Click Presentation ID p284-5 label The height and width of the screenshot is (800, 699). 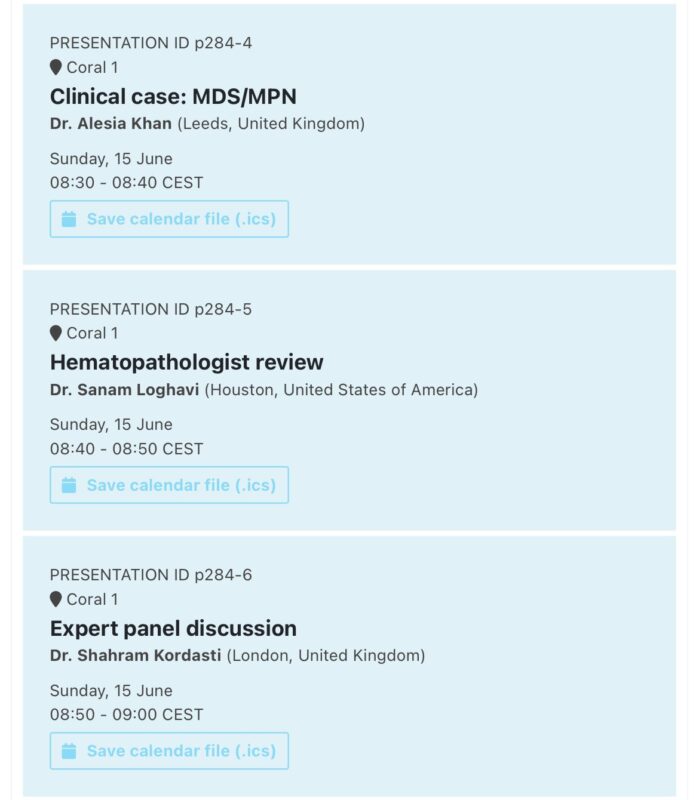pos(151,309)
